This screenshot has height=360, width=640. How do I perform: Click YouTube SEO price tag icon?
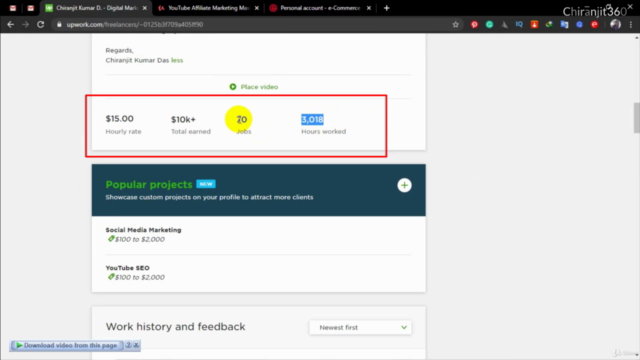pos(111,277)
